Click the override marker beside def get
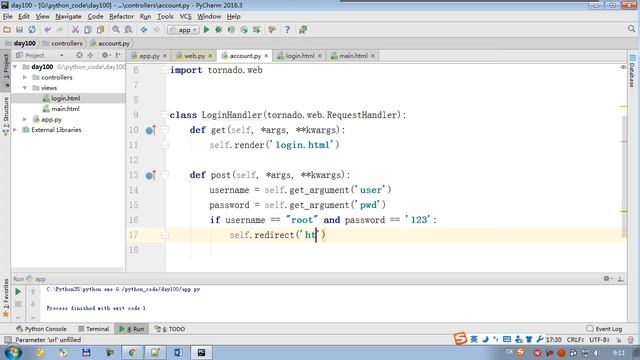The width and height of the screenshot is (640, 360). click(151, 130)
